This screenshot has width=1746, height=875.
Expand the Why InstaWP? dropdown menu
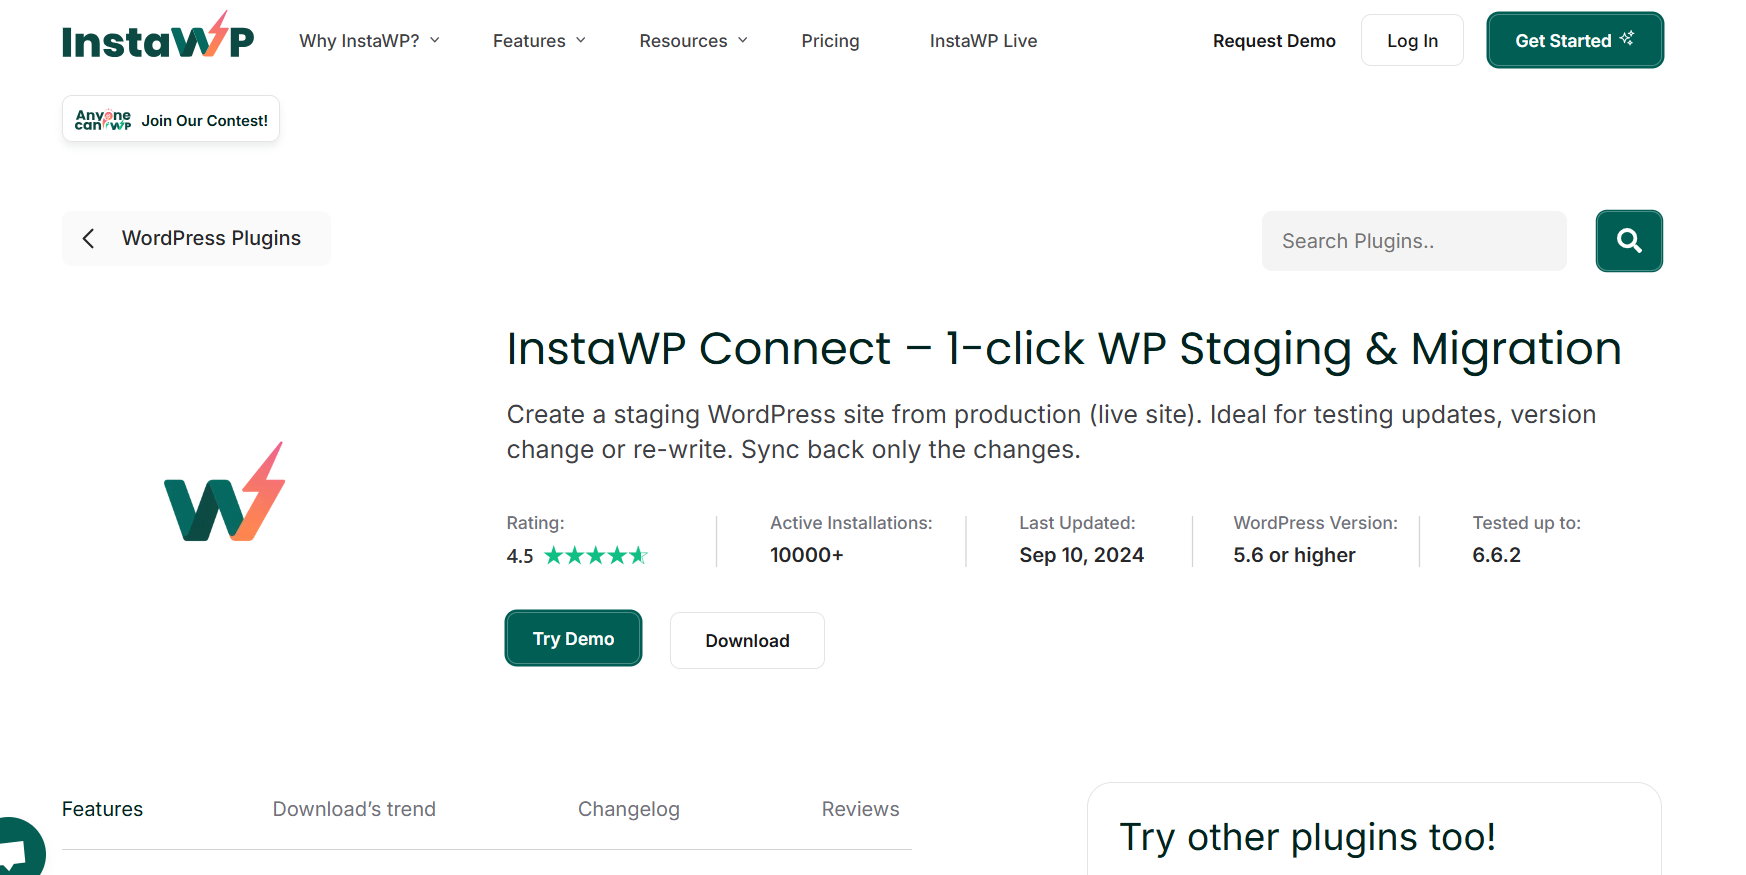[x=369, y=41]
